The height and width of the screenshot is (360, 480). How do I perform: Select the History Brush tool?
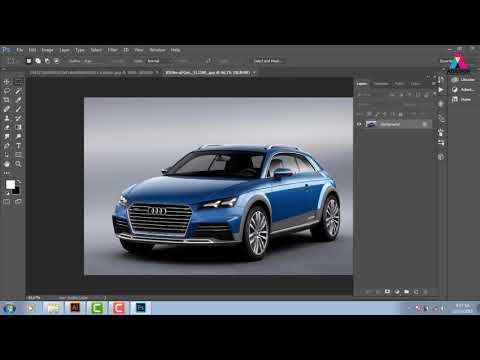pos(18,118)
